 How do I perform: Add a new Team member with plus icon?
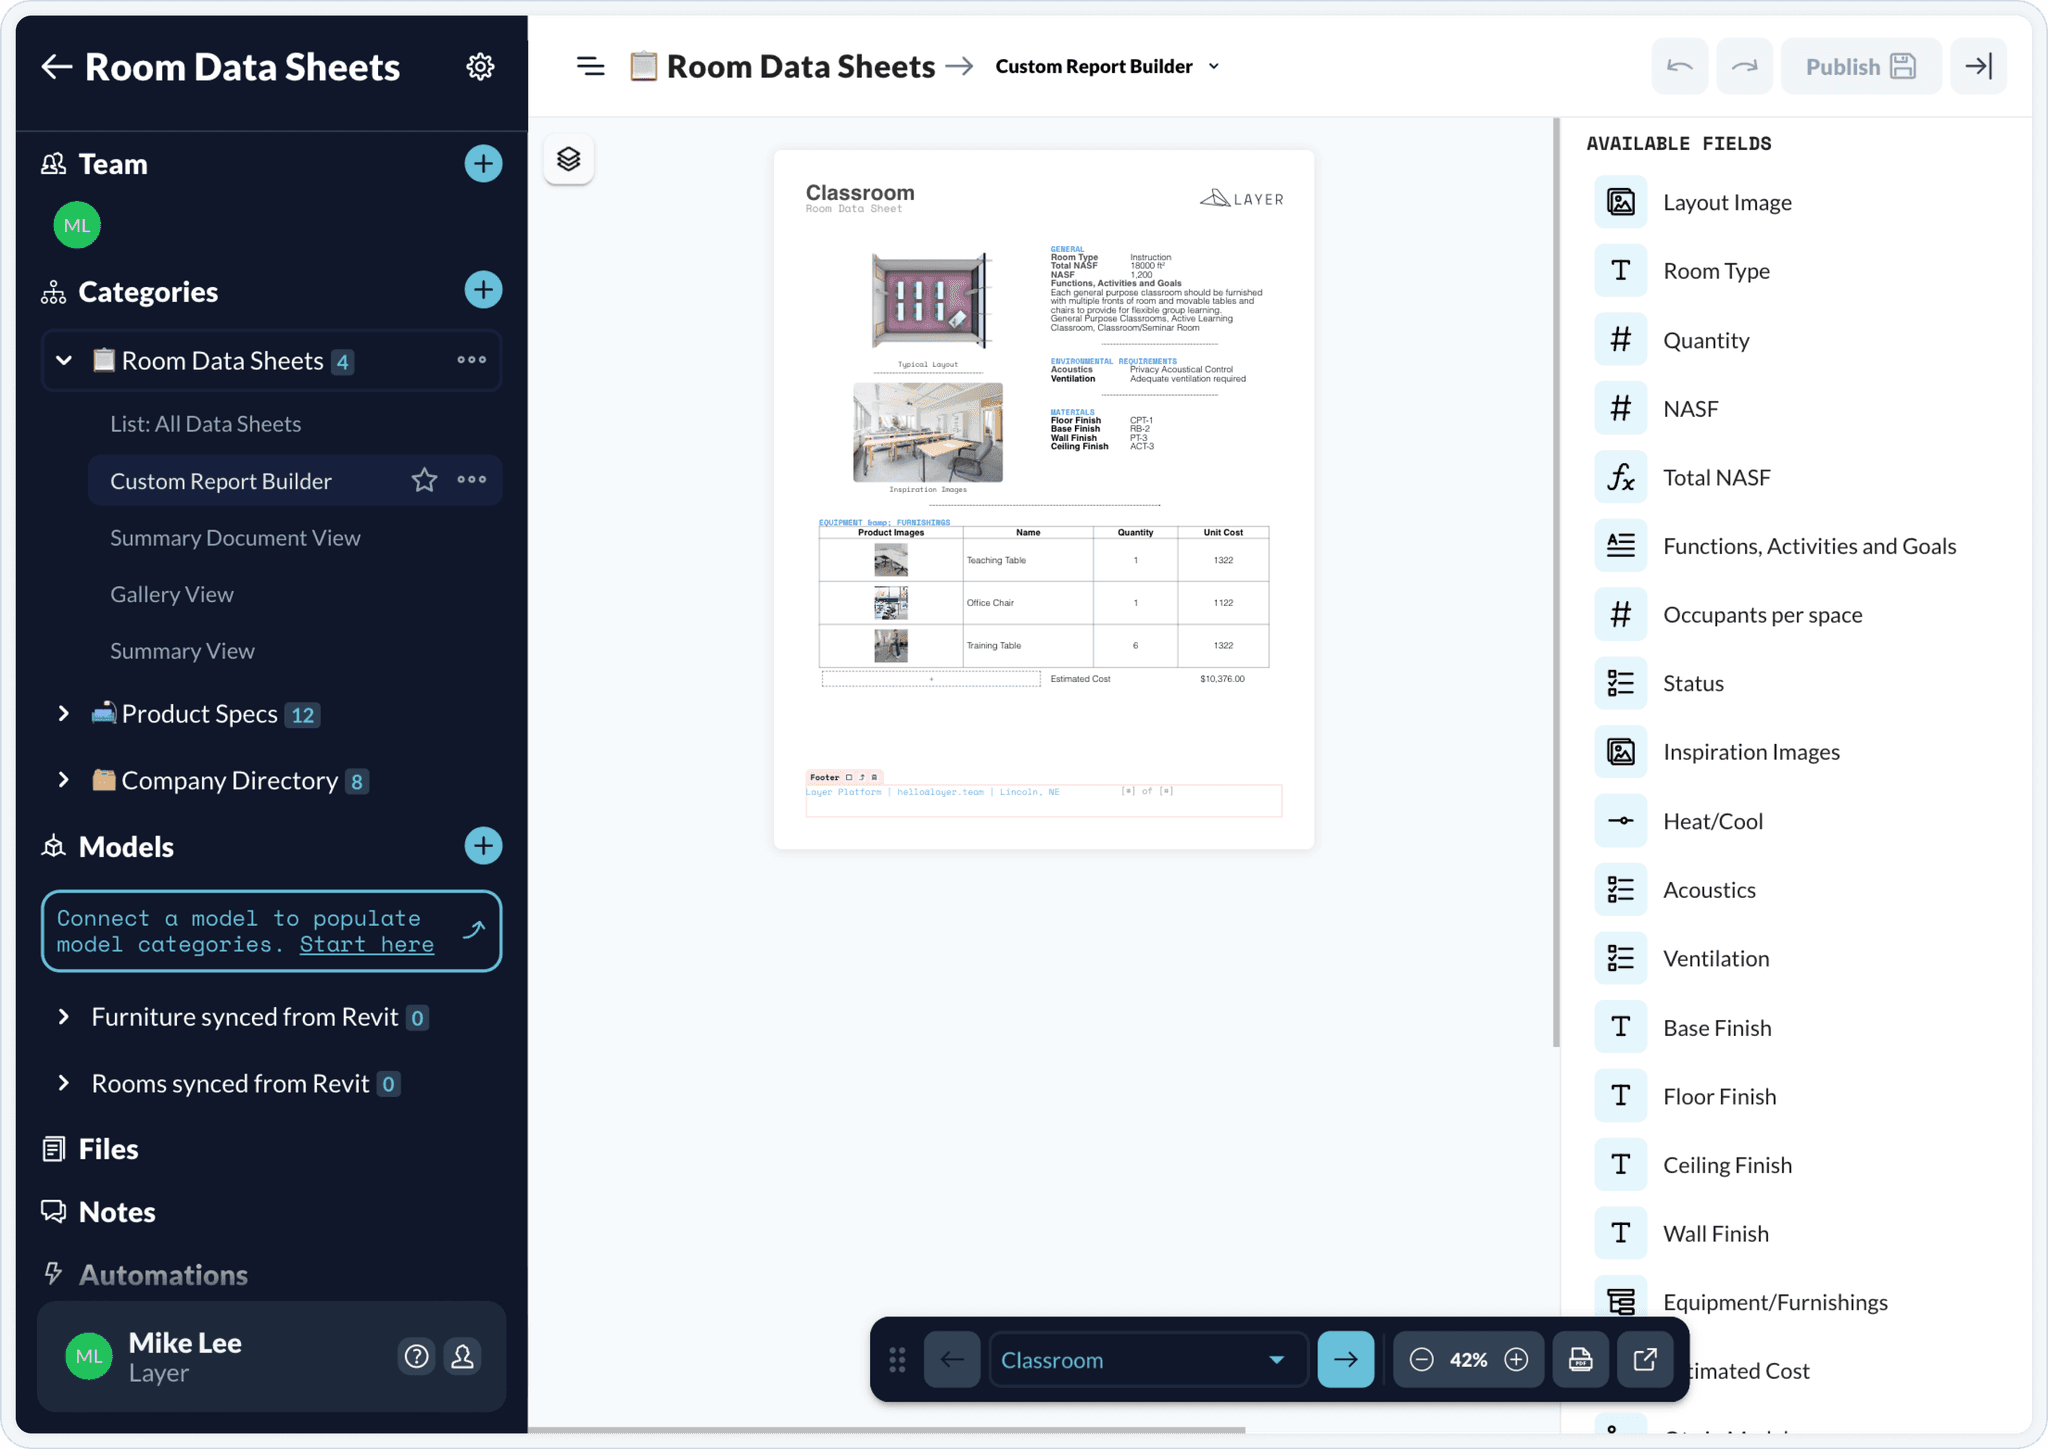tap(483, 163)
